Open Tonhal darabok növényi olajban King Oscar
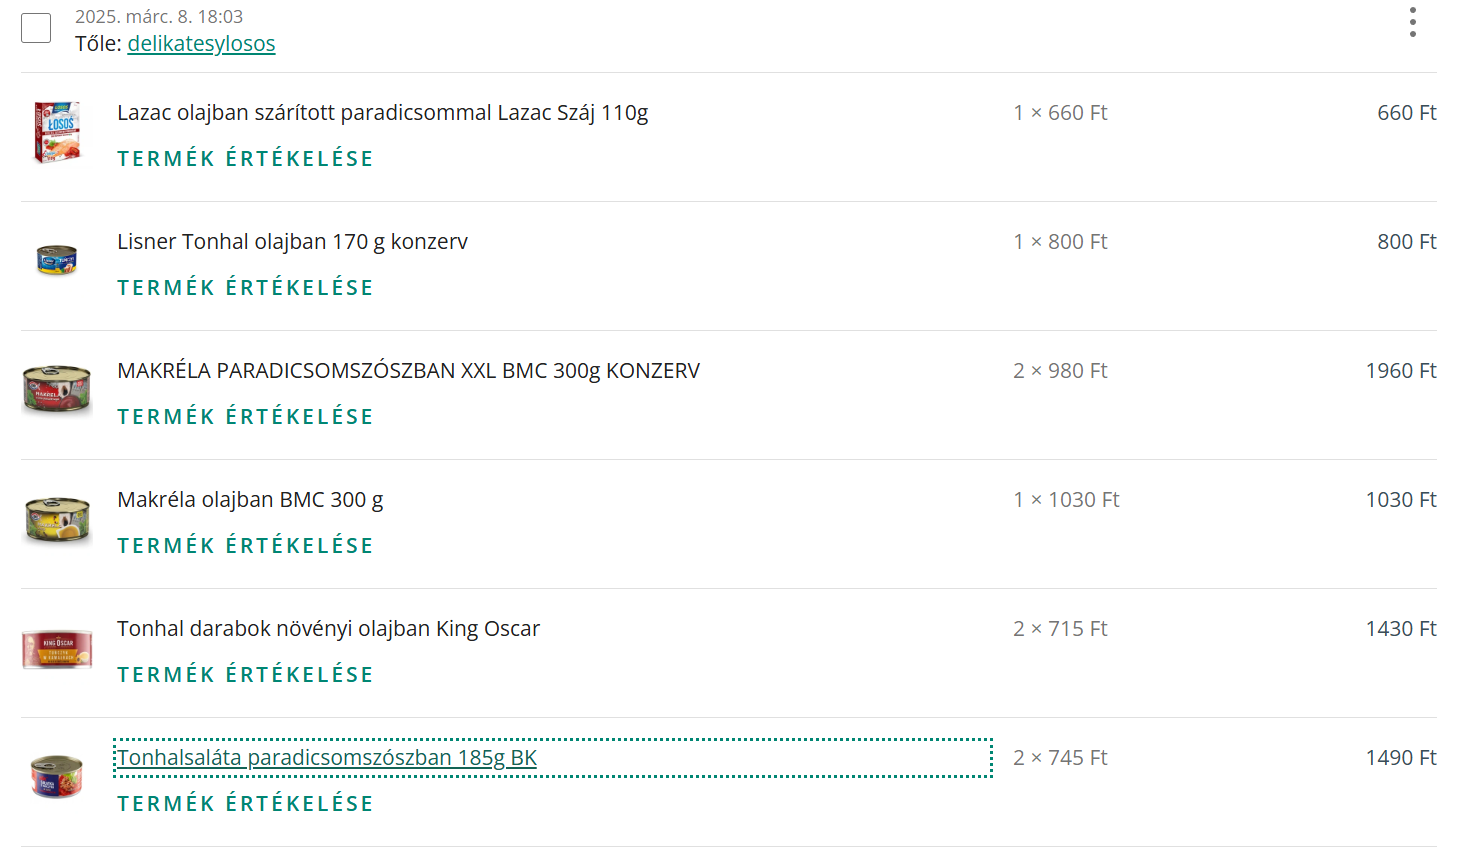 (328, 629)
